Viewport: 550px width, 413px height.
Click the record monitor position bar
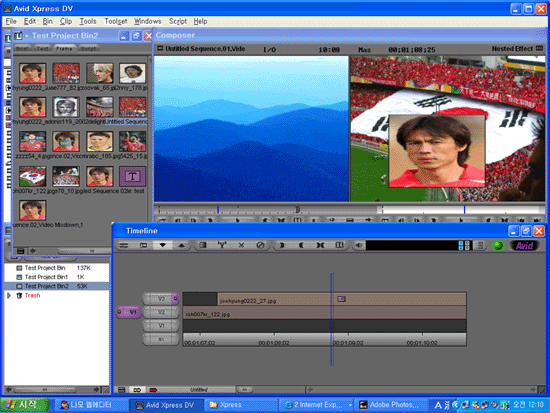tap(461, 210)
